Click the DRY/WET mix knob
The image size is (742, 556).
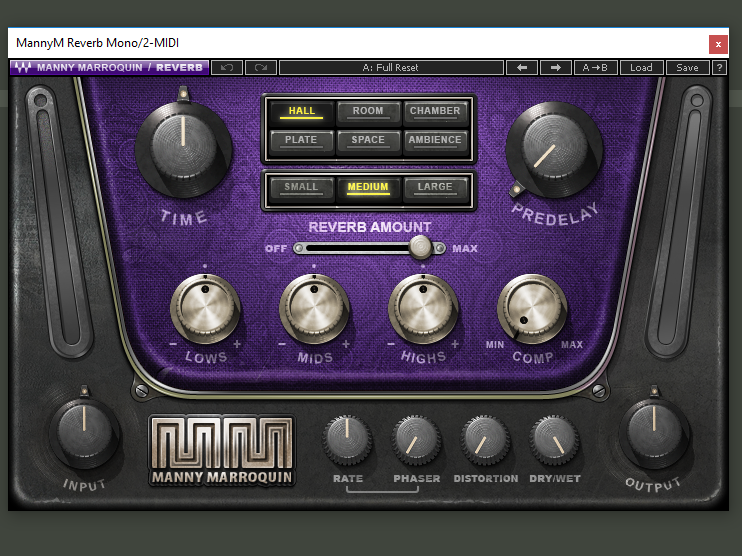coord(554,440)
